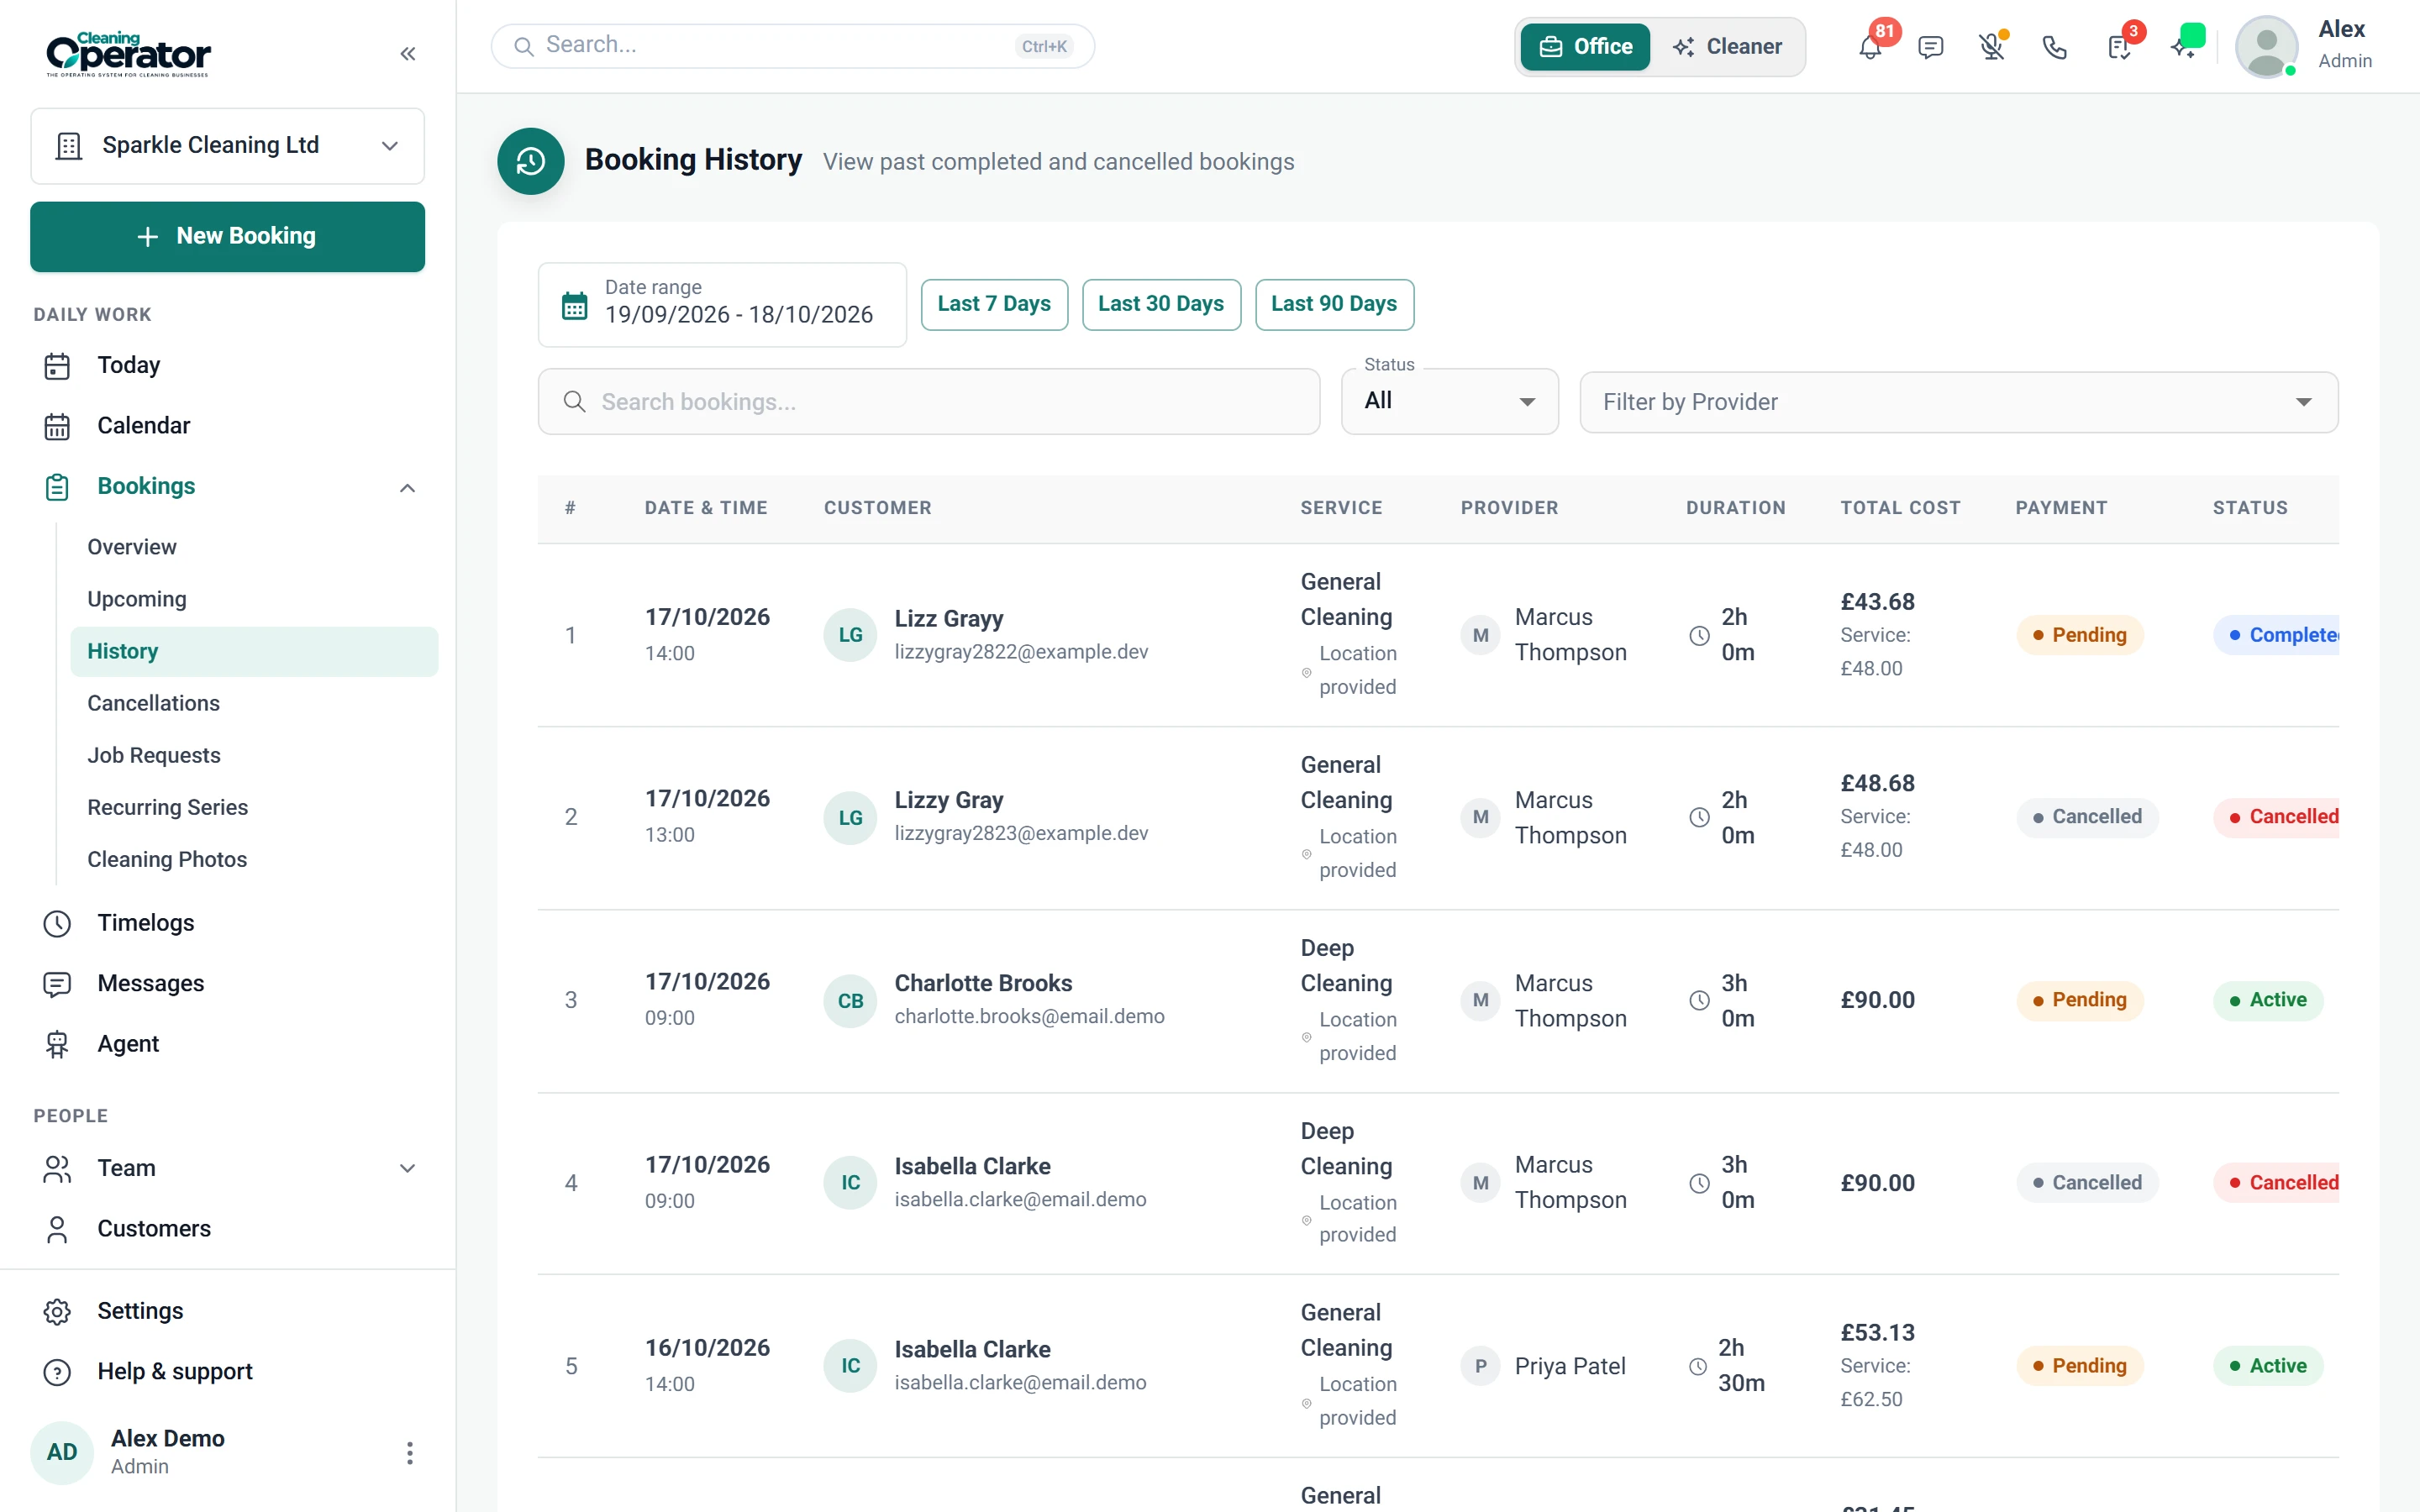Screen dimensions: 2420x1512
Task: Open Customers in the sidebar
Action: coord(228,1229)
